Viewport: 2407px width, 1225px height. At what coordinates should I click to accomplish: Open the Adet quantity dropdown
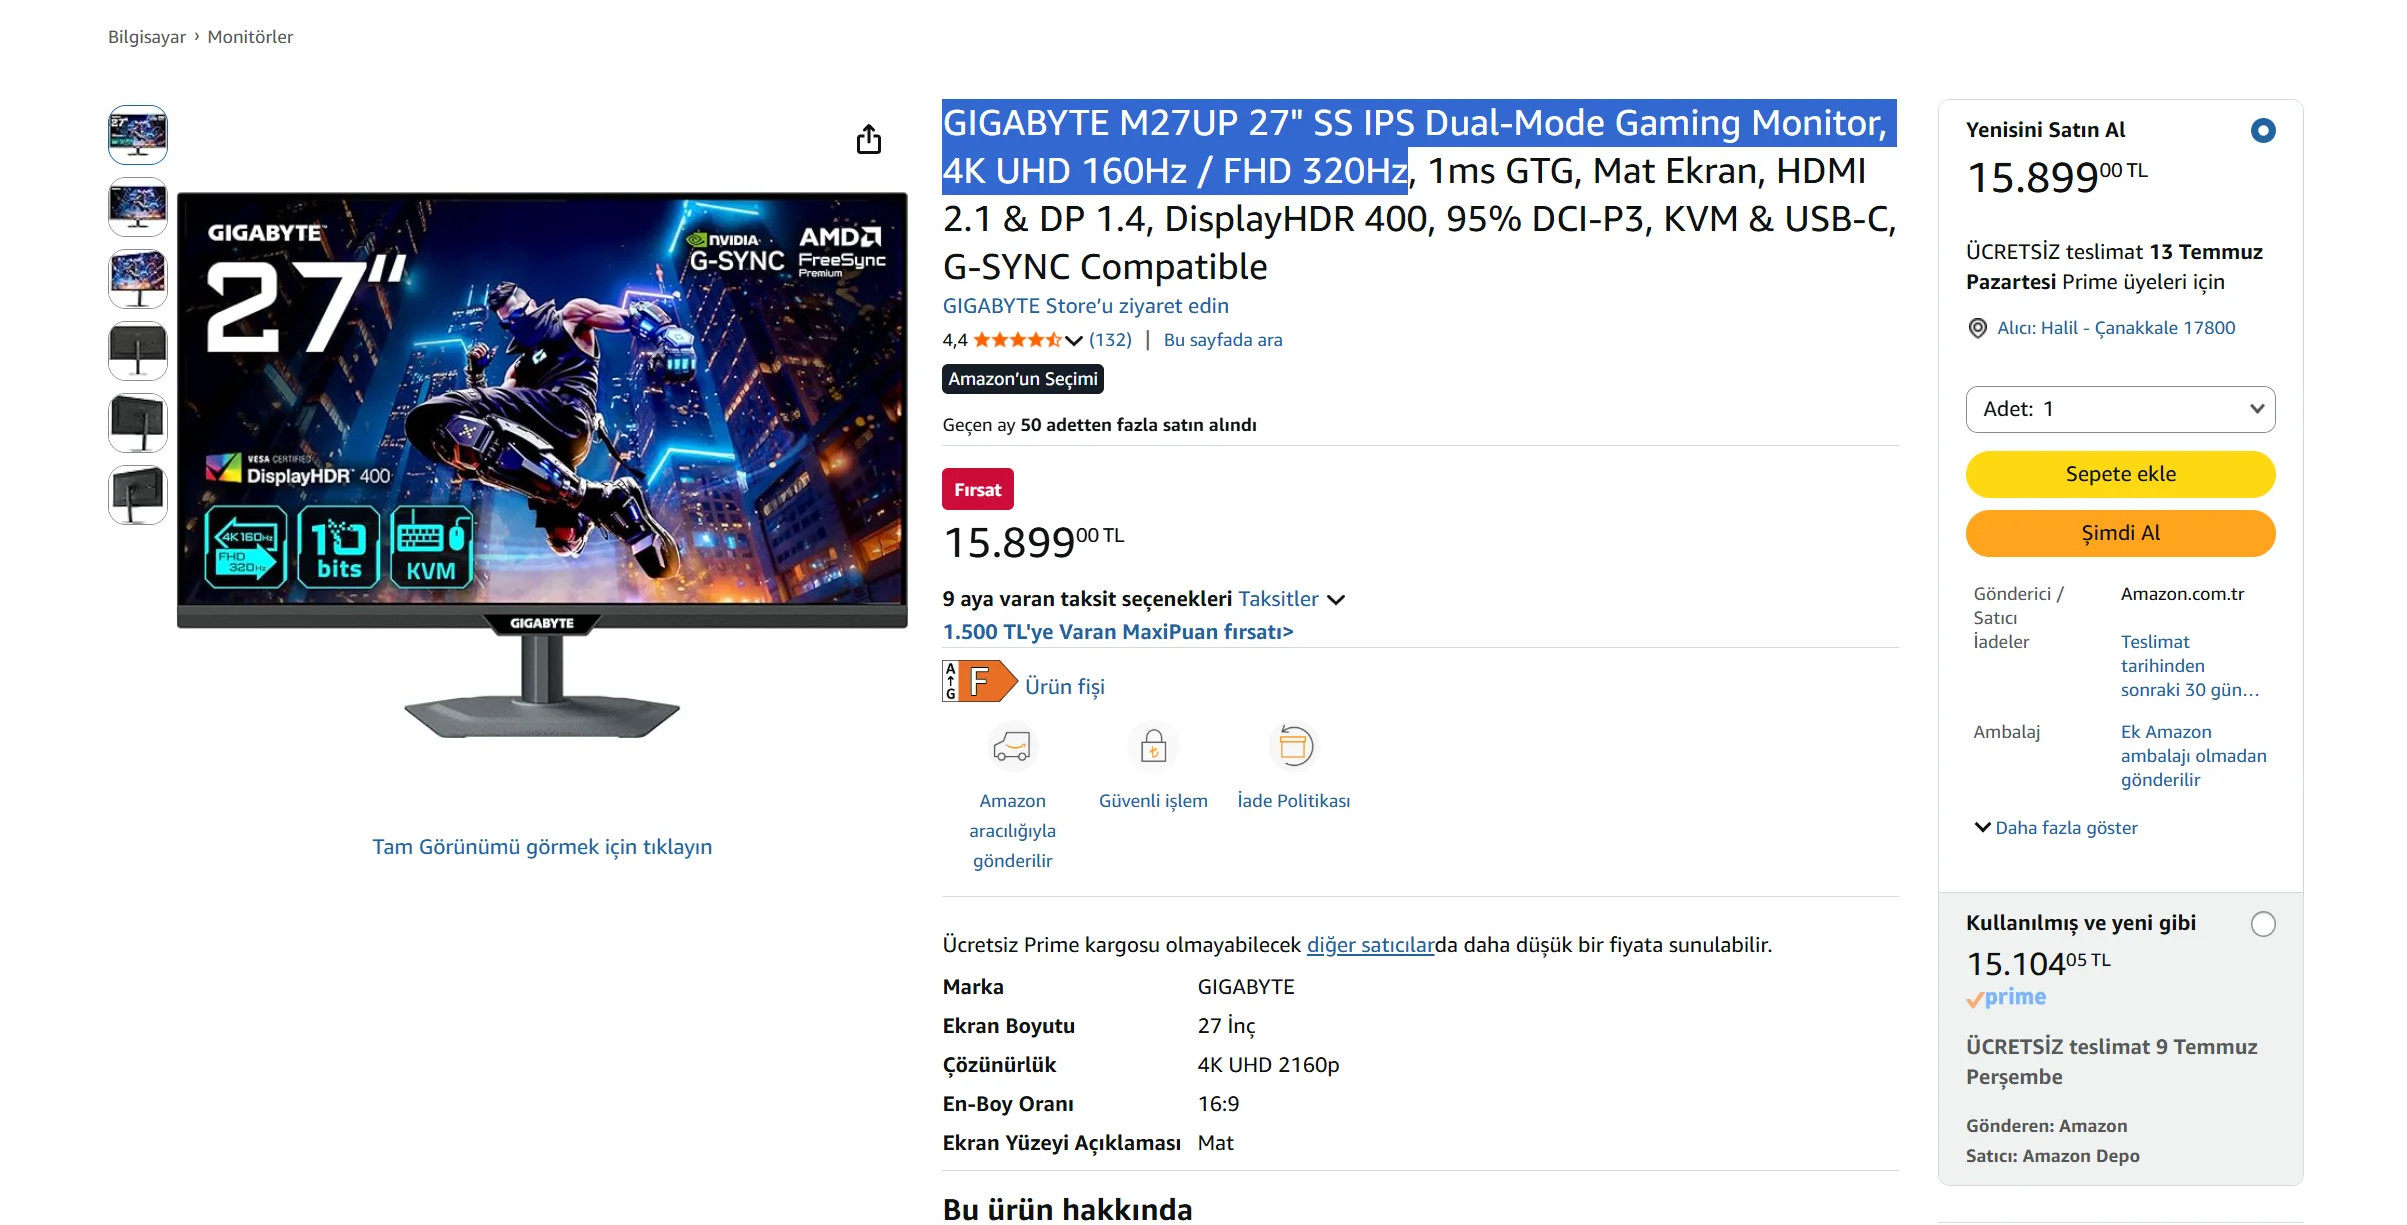coord(2120,409)
